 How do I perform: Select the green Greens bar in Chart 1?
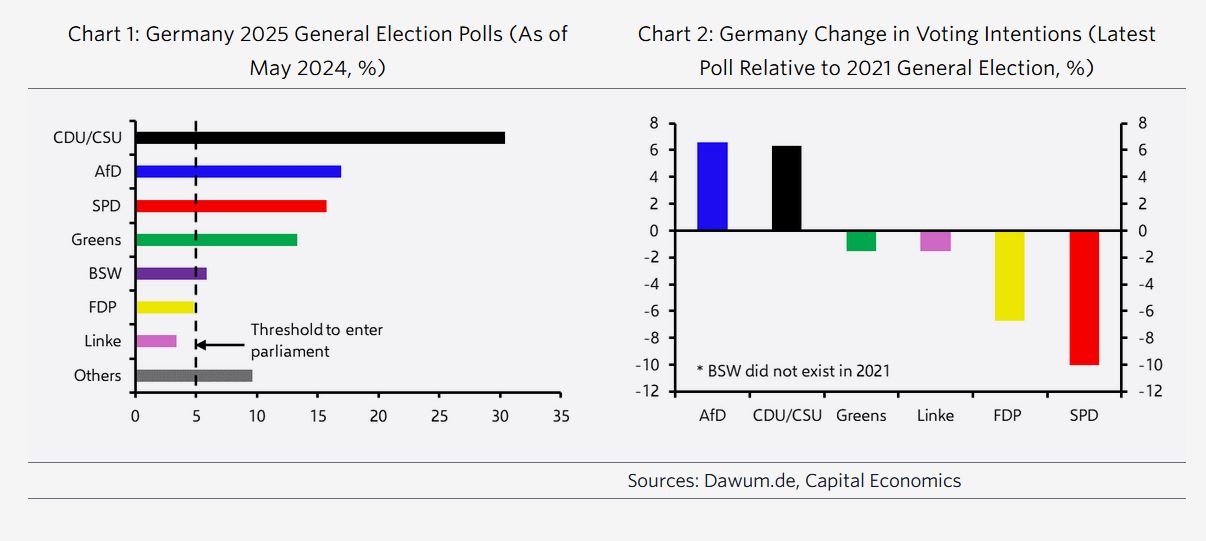(x=216, y=240)
